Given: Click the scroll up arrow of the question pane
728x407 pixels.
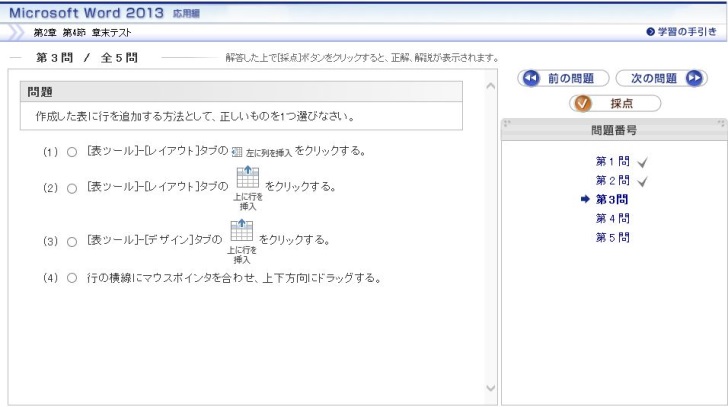Looking at the screenshot, I should click(490, 86).
